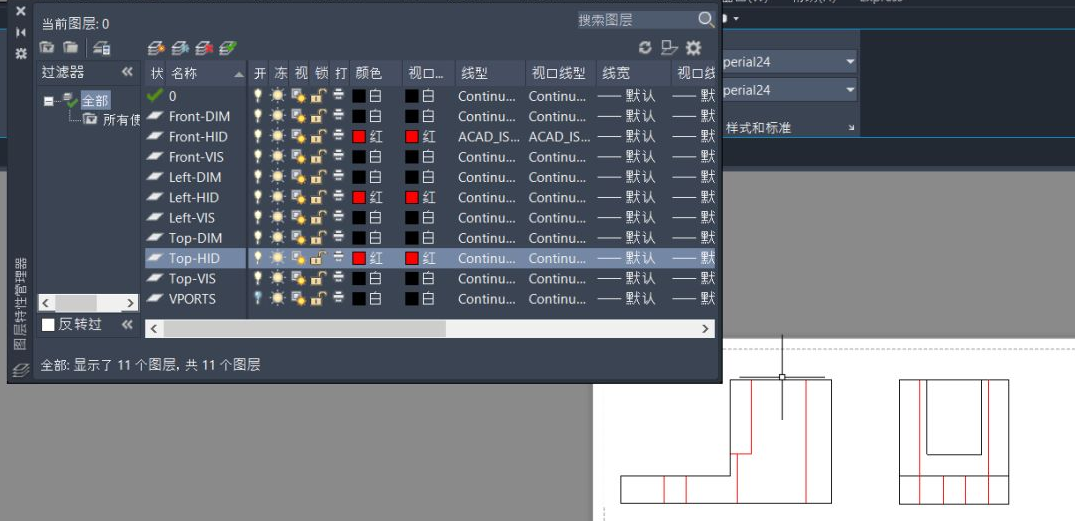Click the Set Current layer icon
1075x521 pixels.
tap(228, 48)
